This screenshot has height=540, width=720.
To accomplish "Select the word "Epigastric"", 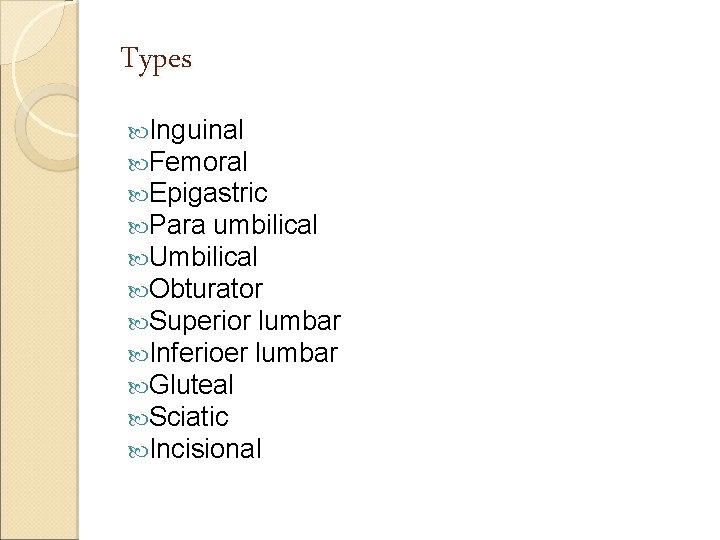I will (x=211, y=194).
